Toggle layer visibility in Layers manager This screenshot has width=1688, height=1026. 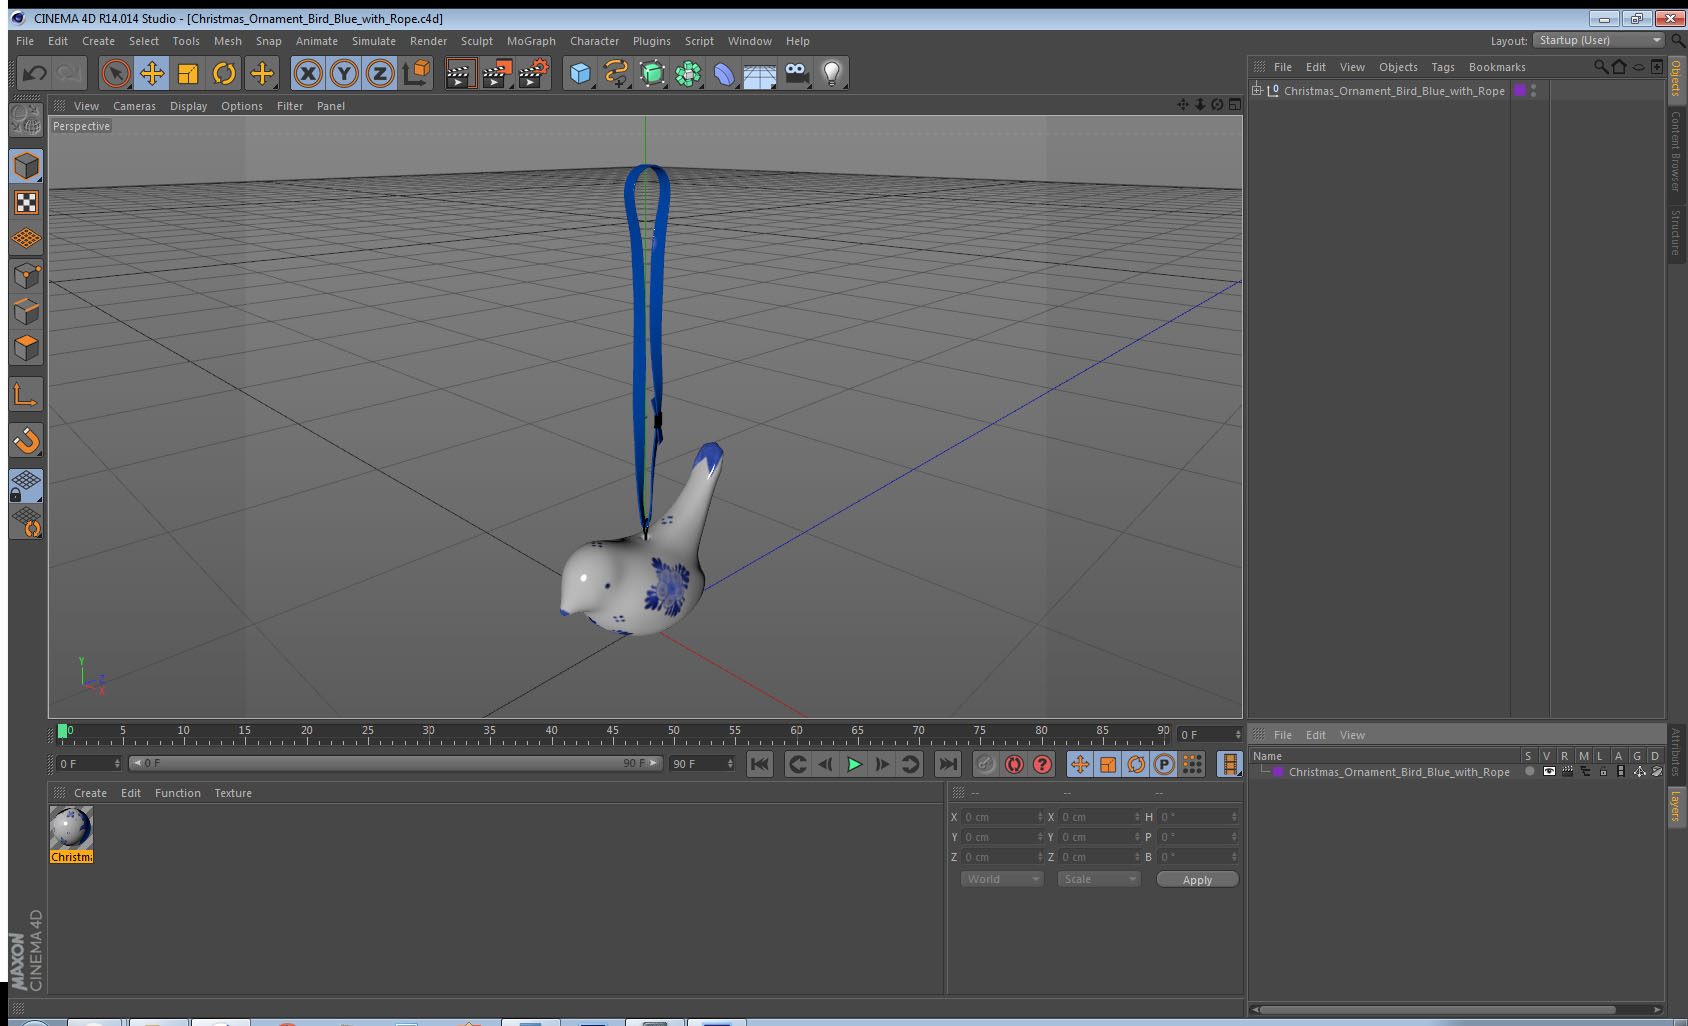point(1549,772)
